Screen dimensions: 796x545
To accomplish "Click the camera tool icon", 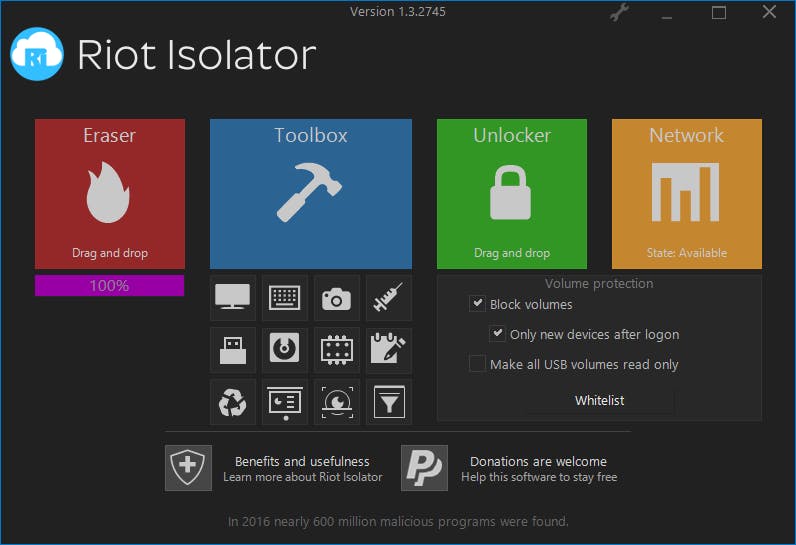I will point(337,297).
